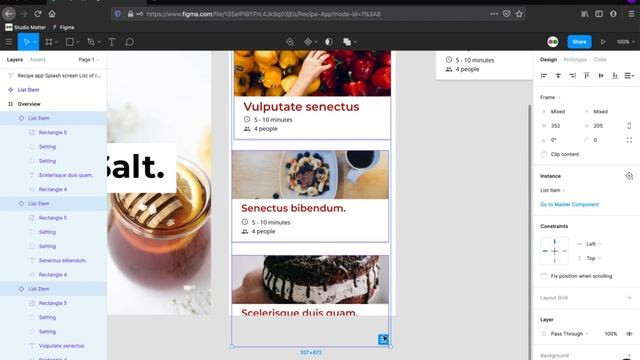The width and height of the screenshot is (640, 360).
Task: Switch to the Assets tab
Action: tap(38, 60)
